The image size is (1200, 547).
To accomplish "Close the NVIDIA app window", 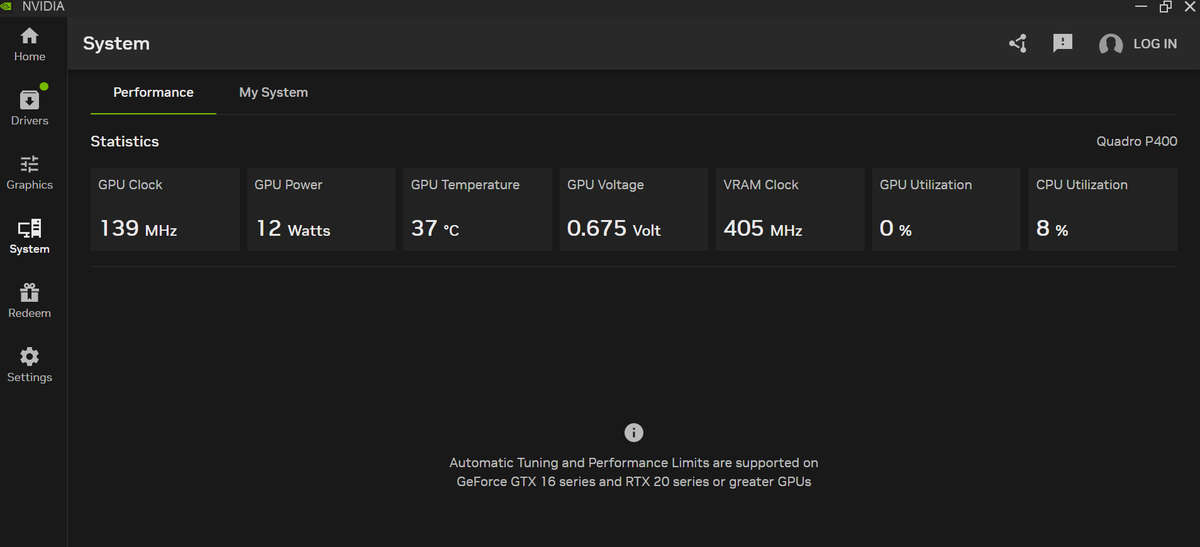I will (1189, 6).
